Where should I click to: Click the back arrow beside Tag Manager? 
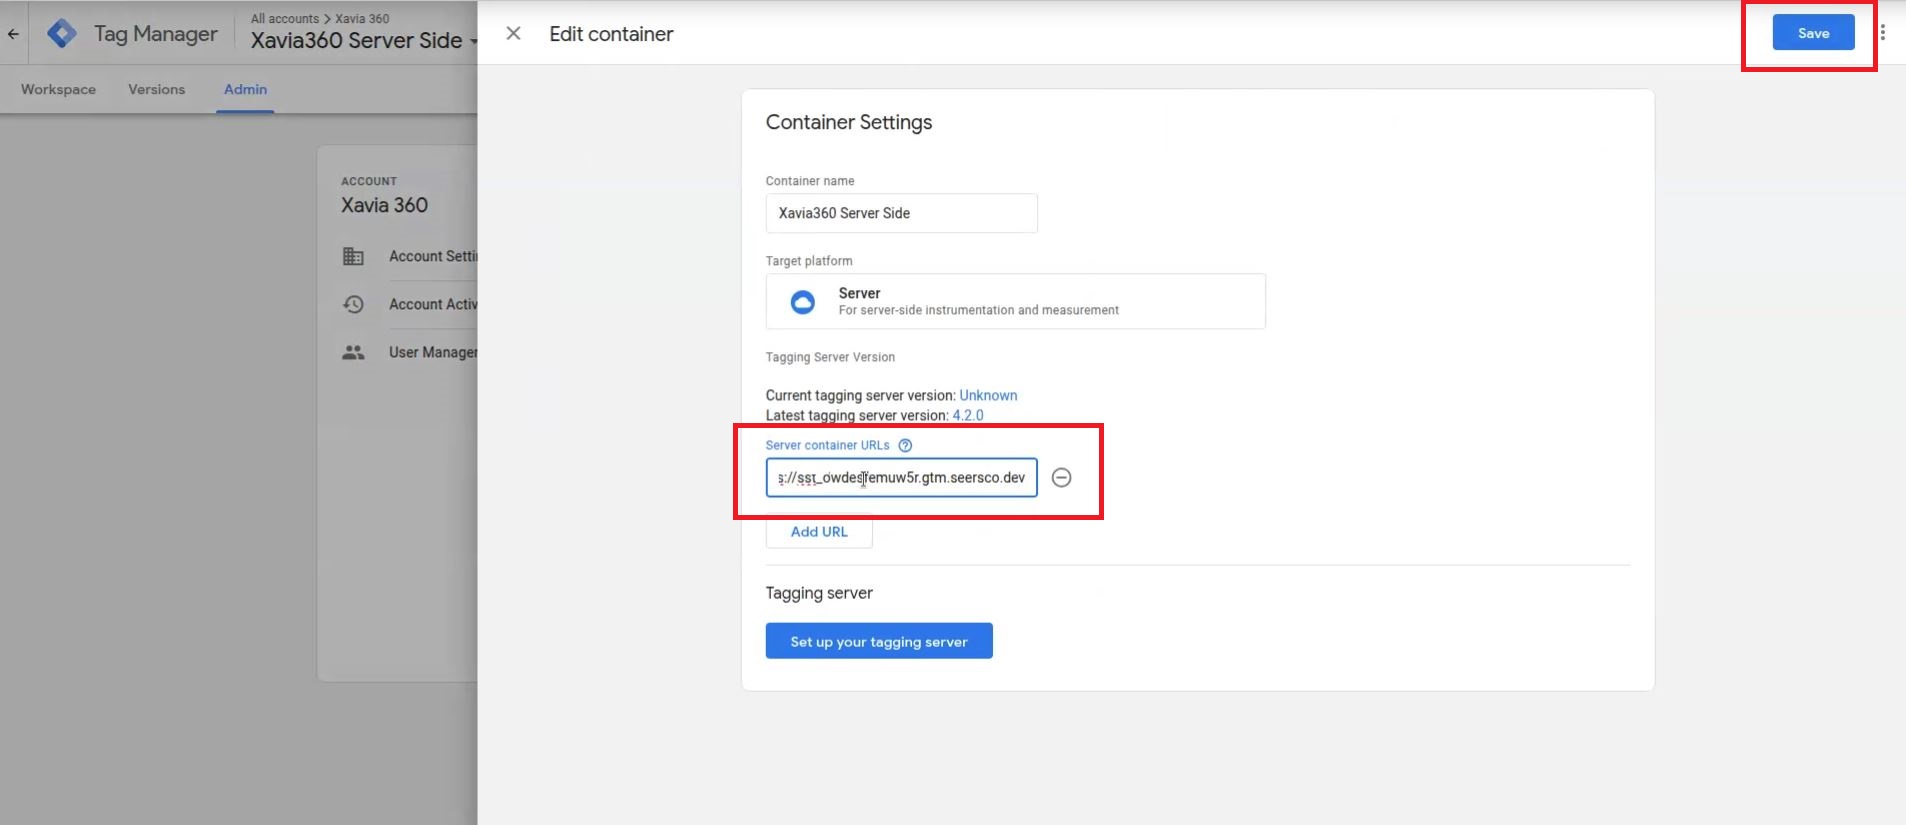[x=13, y=34]
